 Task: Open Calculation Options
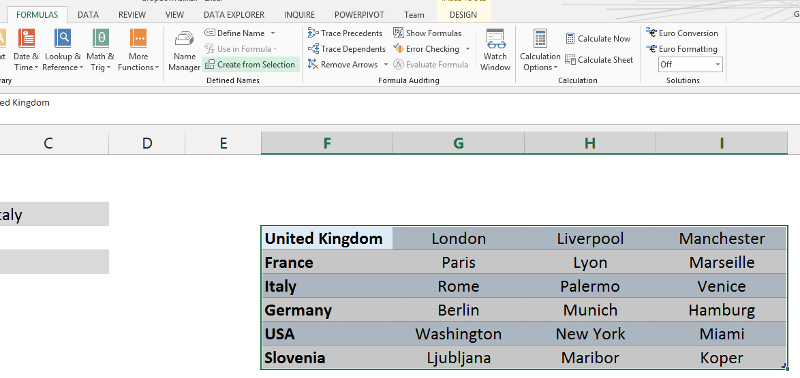pyautogui.click(x=540, y=50)
